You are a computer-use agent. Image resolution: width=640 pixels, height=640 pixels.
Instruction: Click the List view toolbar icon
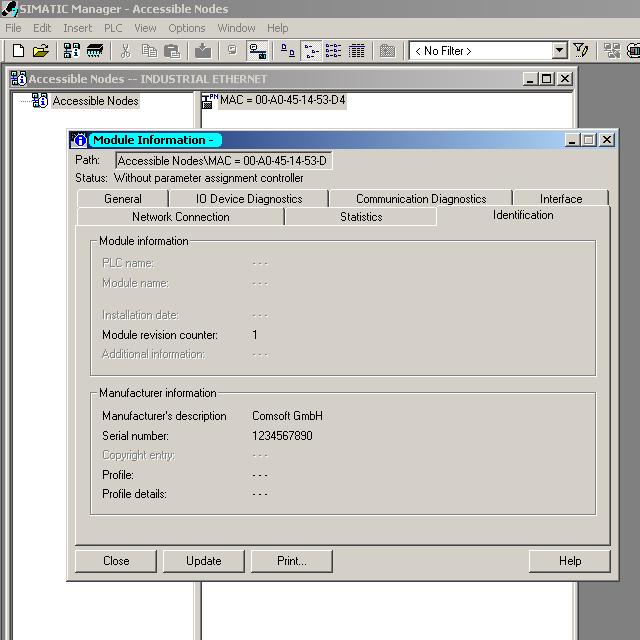pyautogui.click(x=333, y=51)
